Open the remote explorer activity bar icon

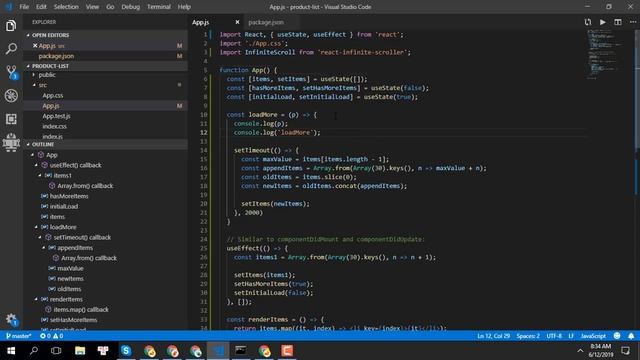(11, 142)
